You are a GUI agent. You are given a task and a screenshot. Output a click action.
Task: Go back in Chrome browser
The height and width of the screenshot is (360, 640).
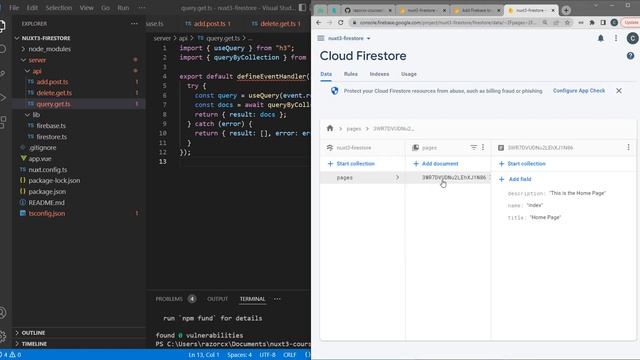tap(319, 22)
